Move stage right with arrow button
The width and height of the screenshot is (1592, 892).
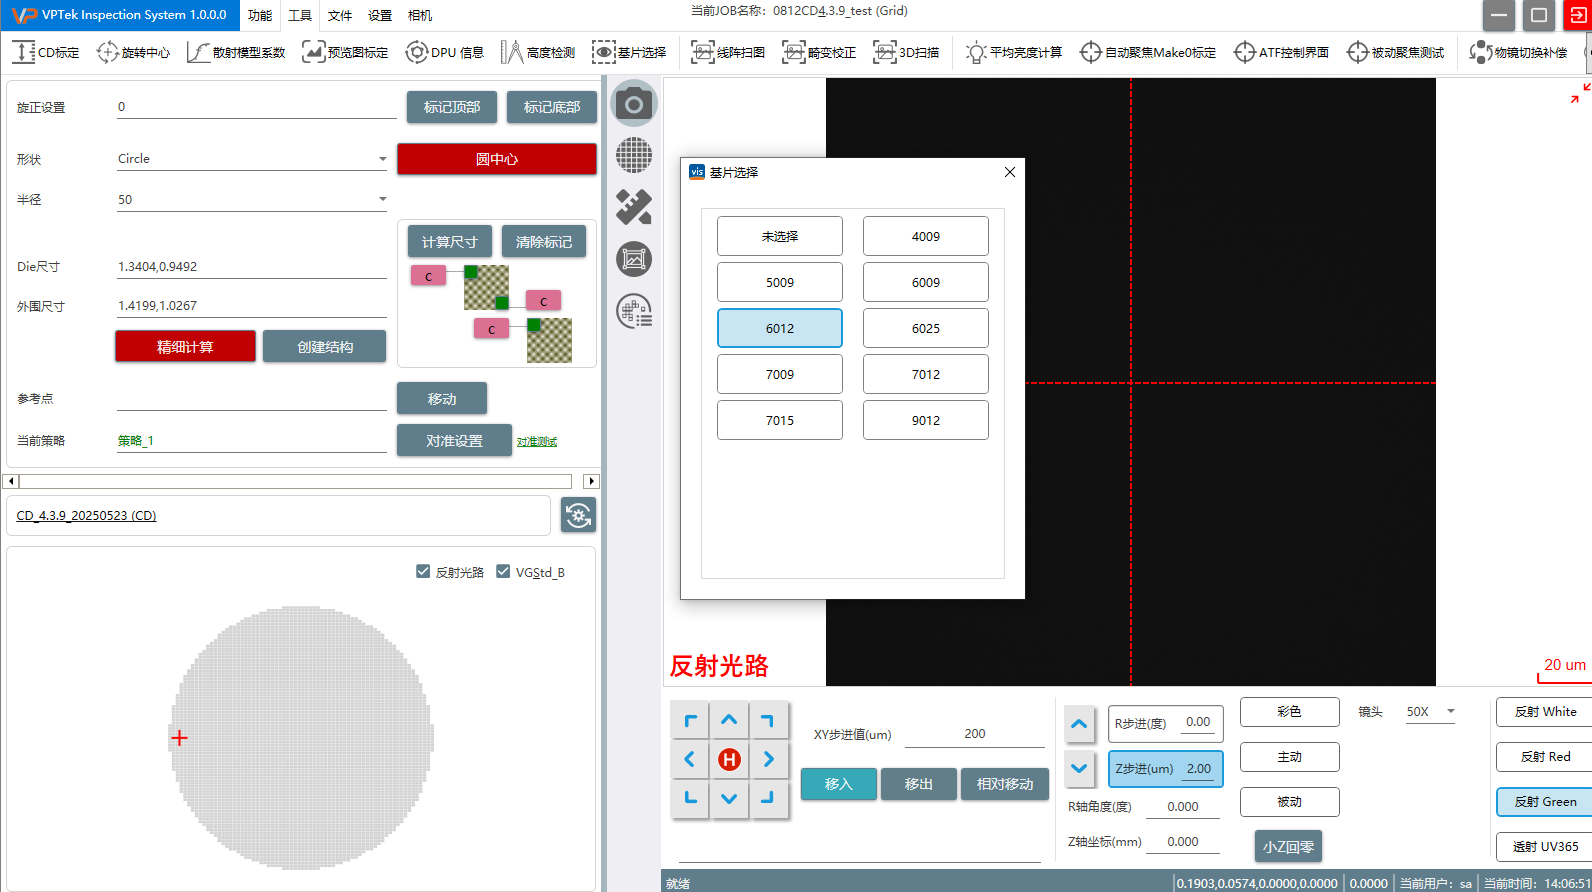768,760
